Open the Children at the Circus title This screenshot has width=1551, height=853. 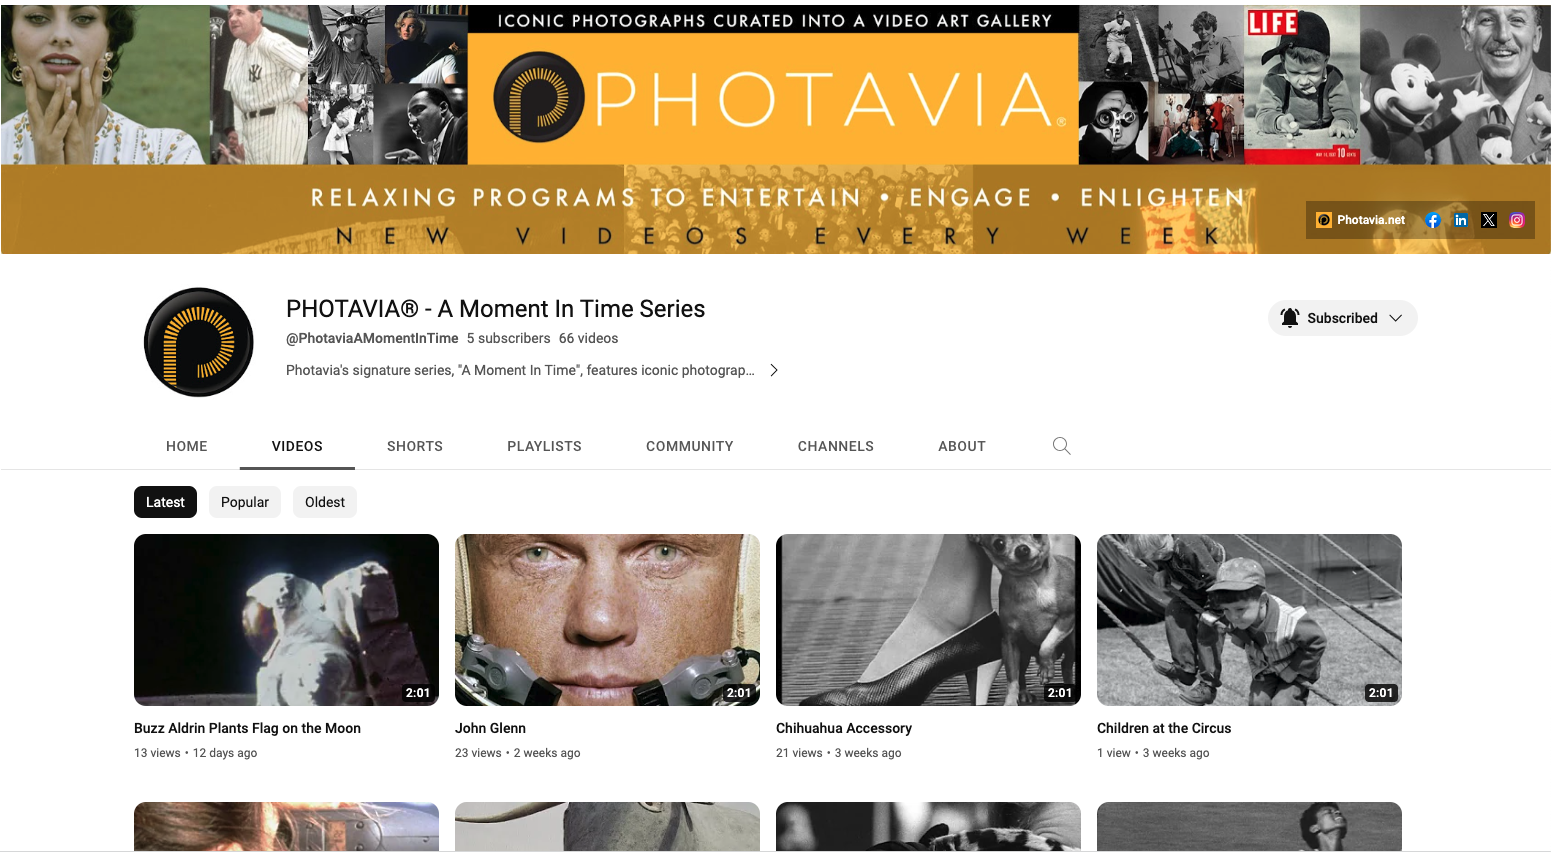coord(1164,728)
